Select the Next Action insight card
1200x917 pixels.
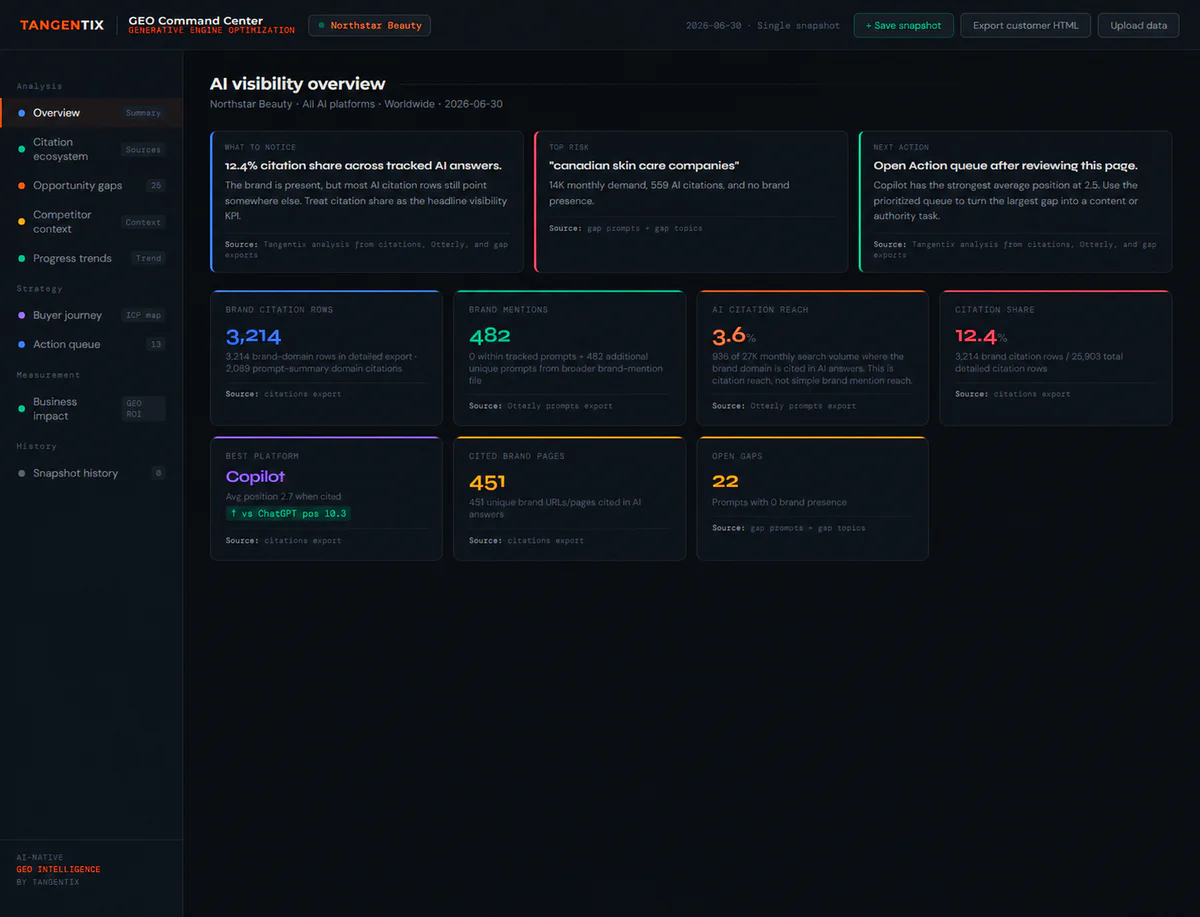(x=1016, y=201)
